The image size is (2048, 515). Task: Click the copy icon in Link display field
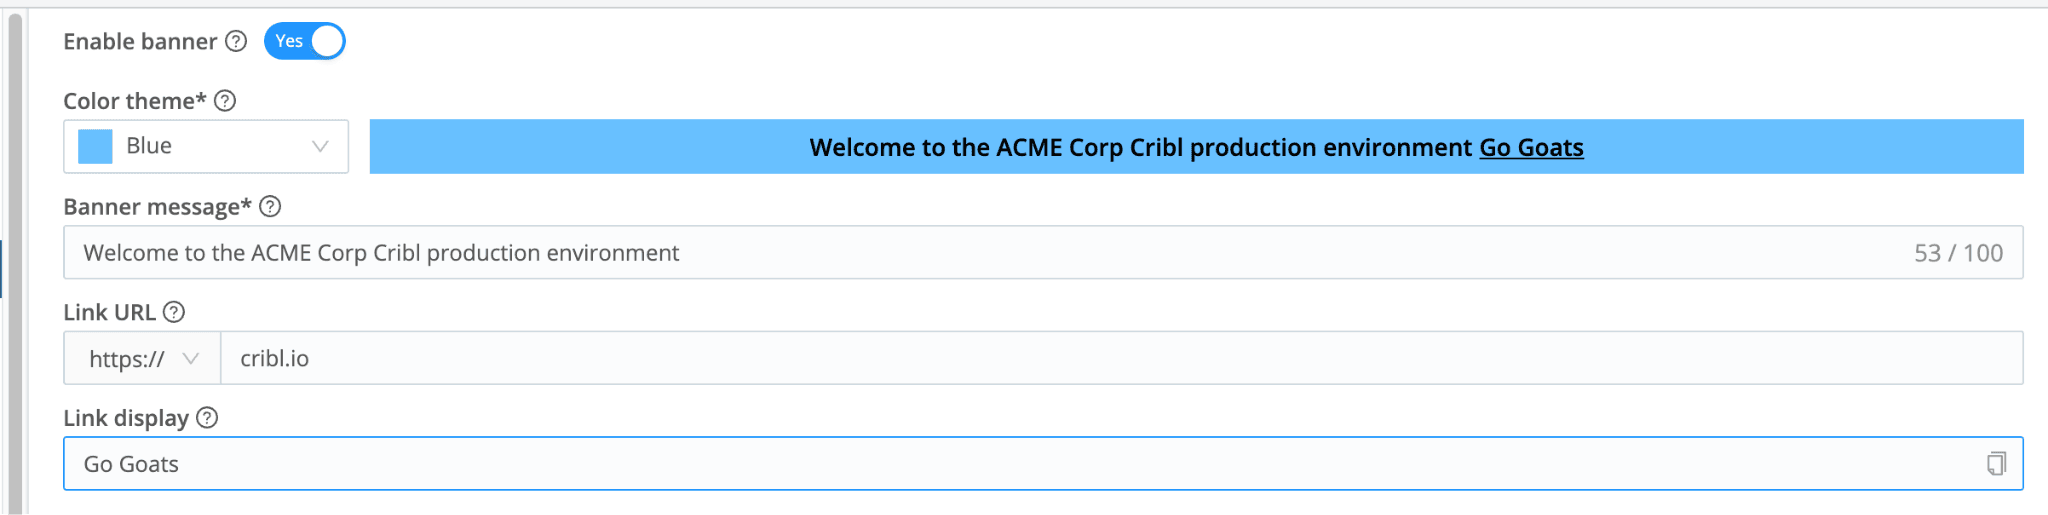click(x=1996, y=464)
